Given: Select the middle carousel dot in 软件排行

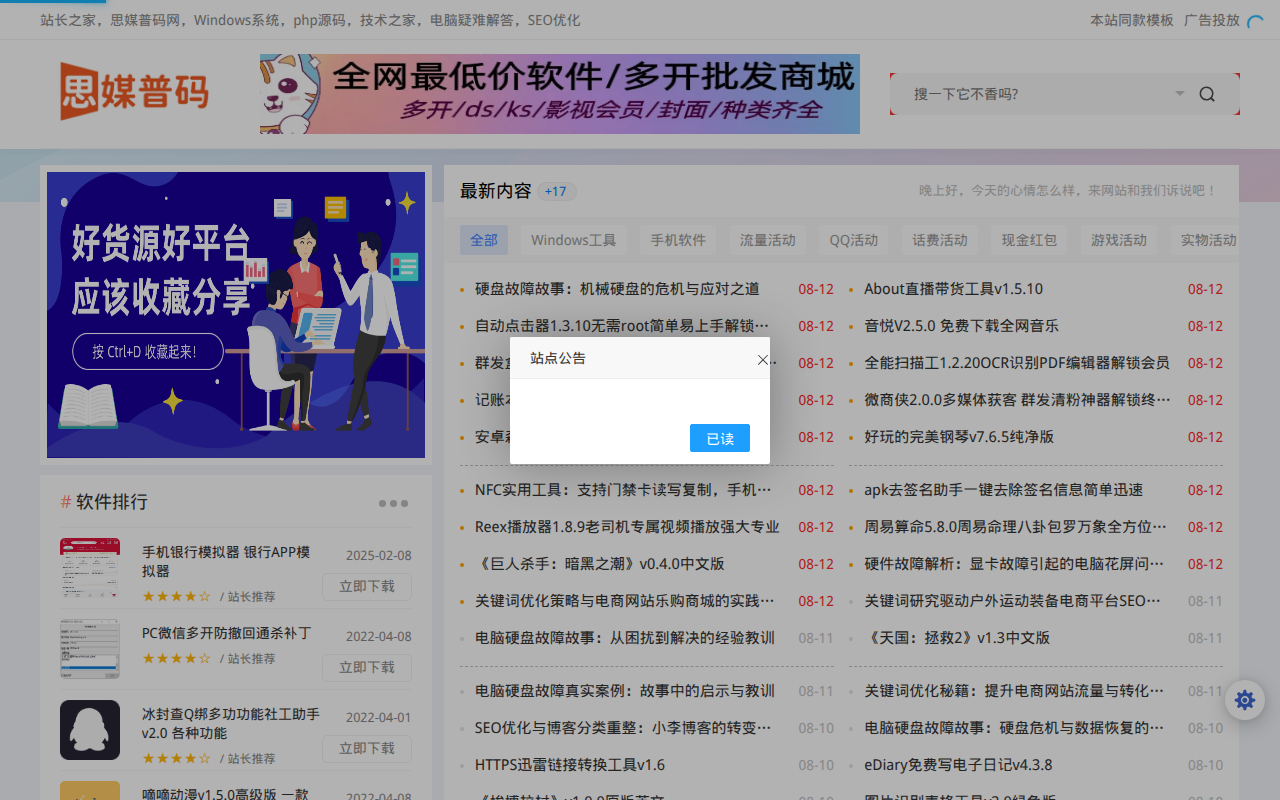Looking at the screenshot, I should point(393,503).
